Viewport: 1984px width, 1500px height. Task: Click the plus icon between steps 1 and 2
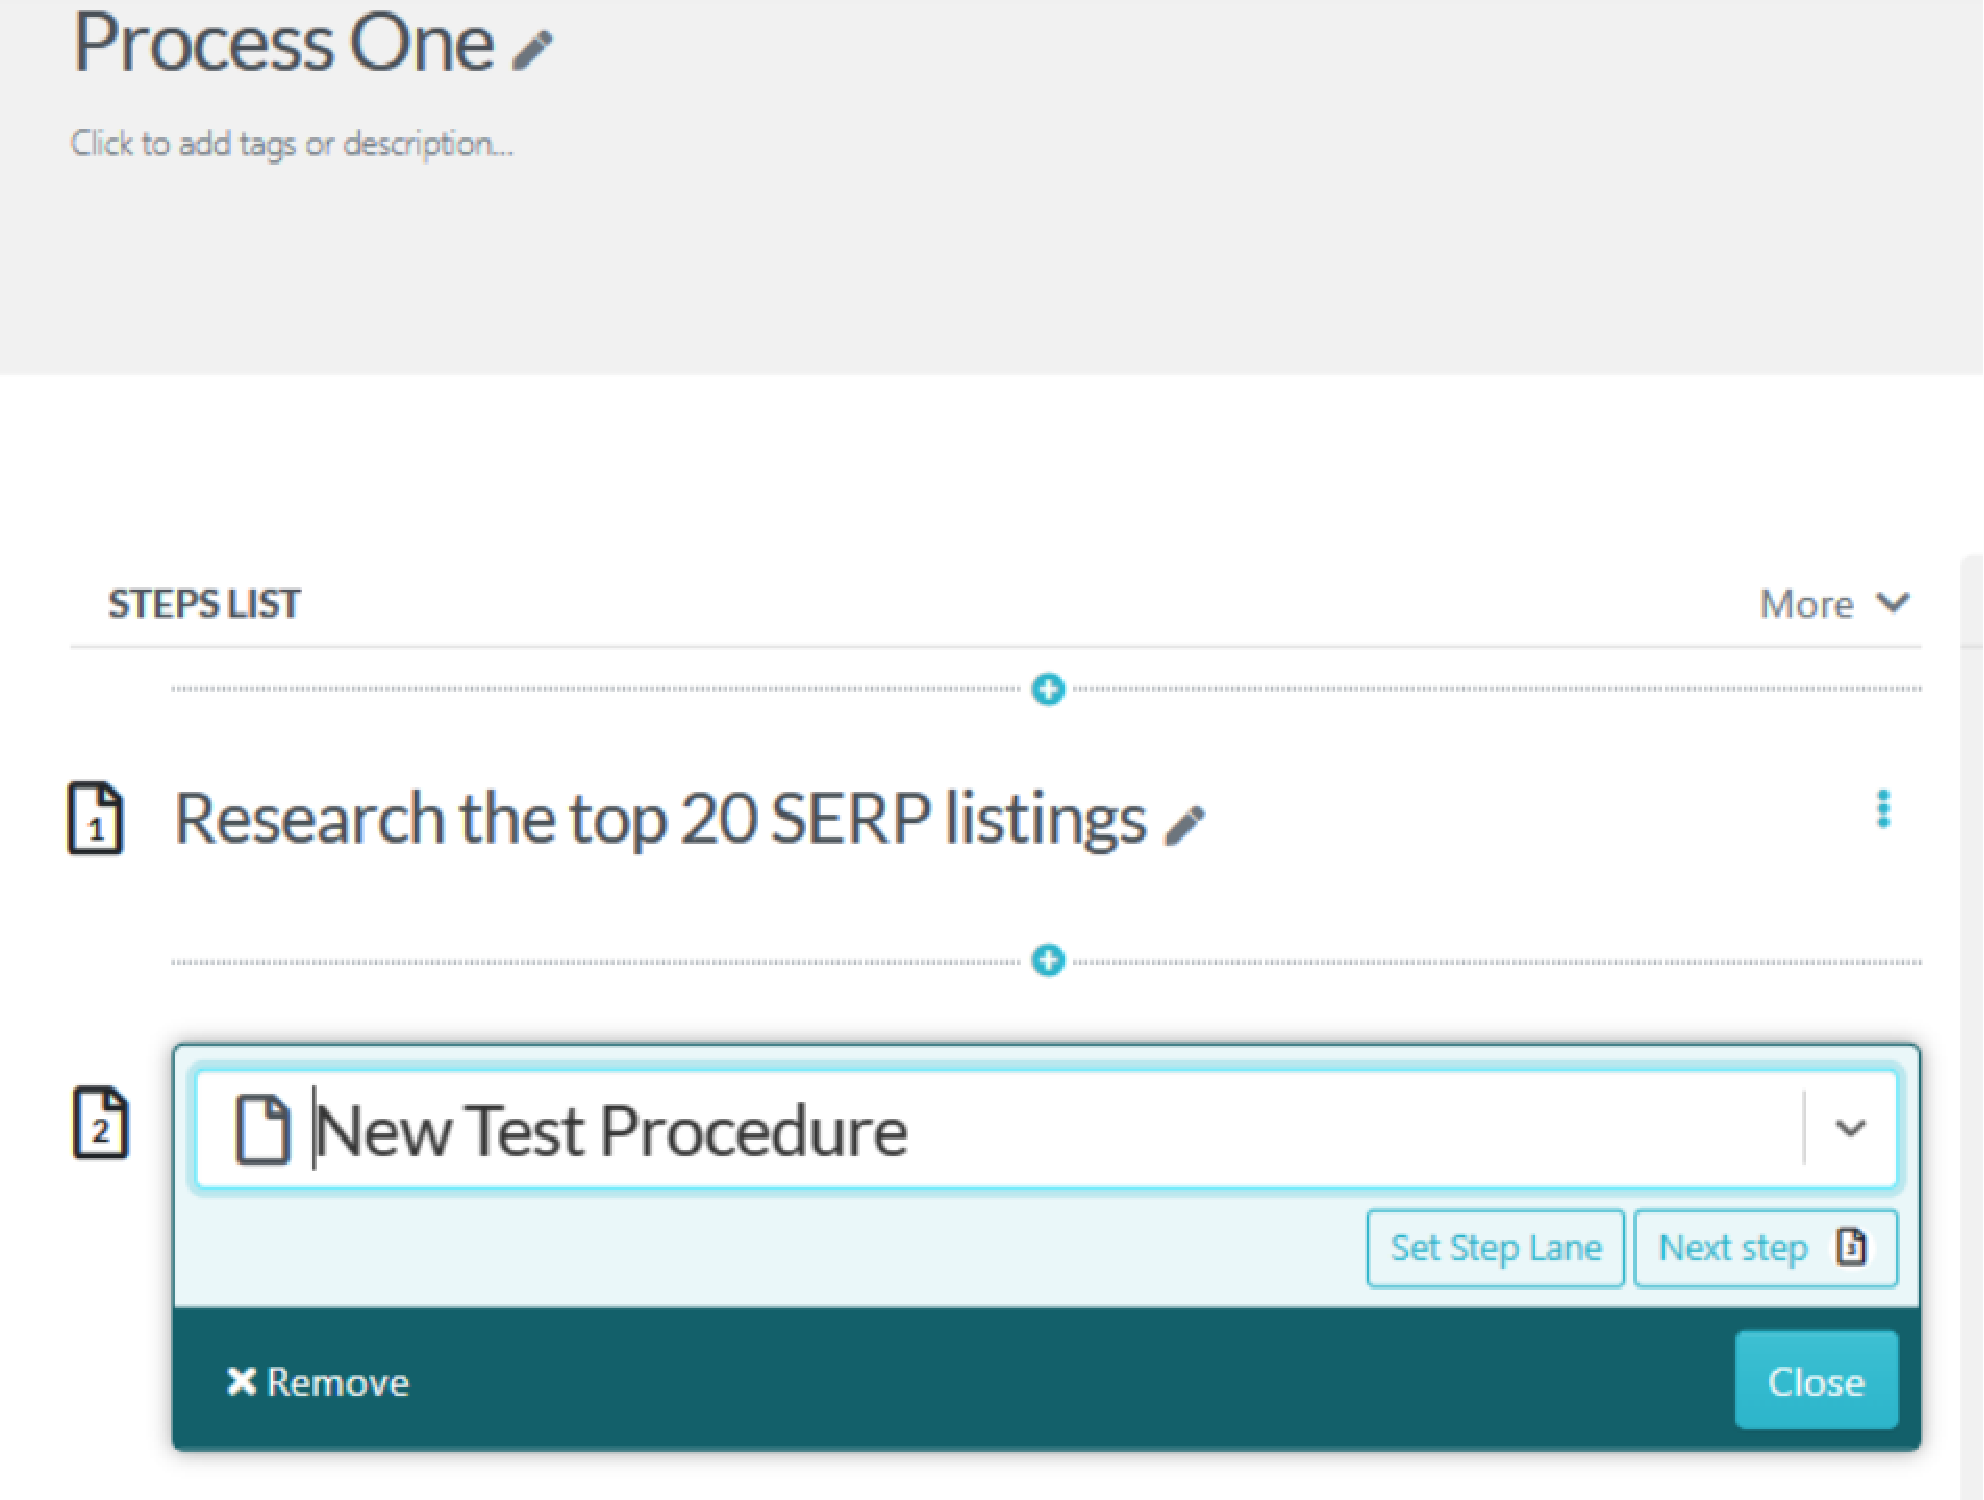1048,961
